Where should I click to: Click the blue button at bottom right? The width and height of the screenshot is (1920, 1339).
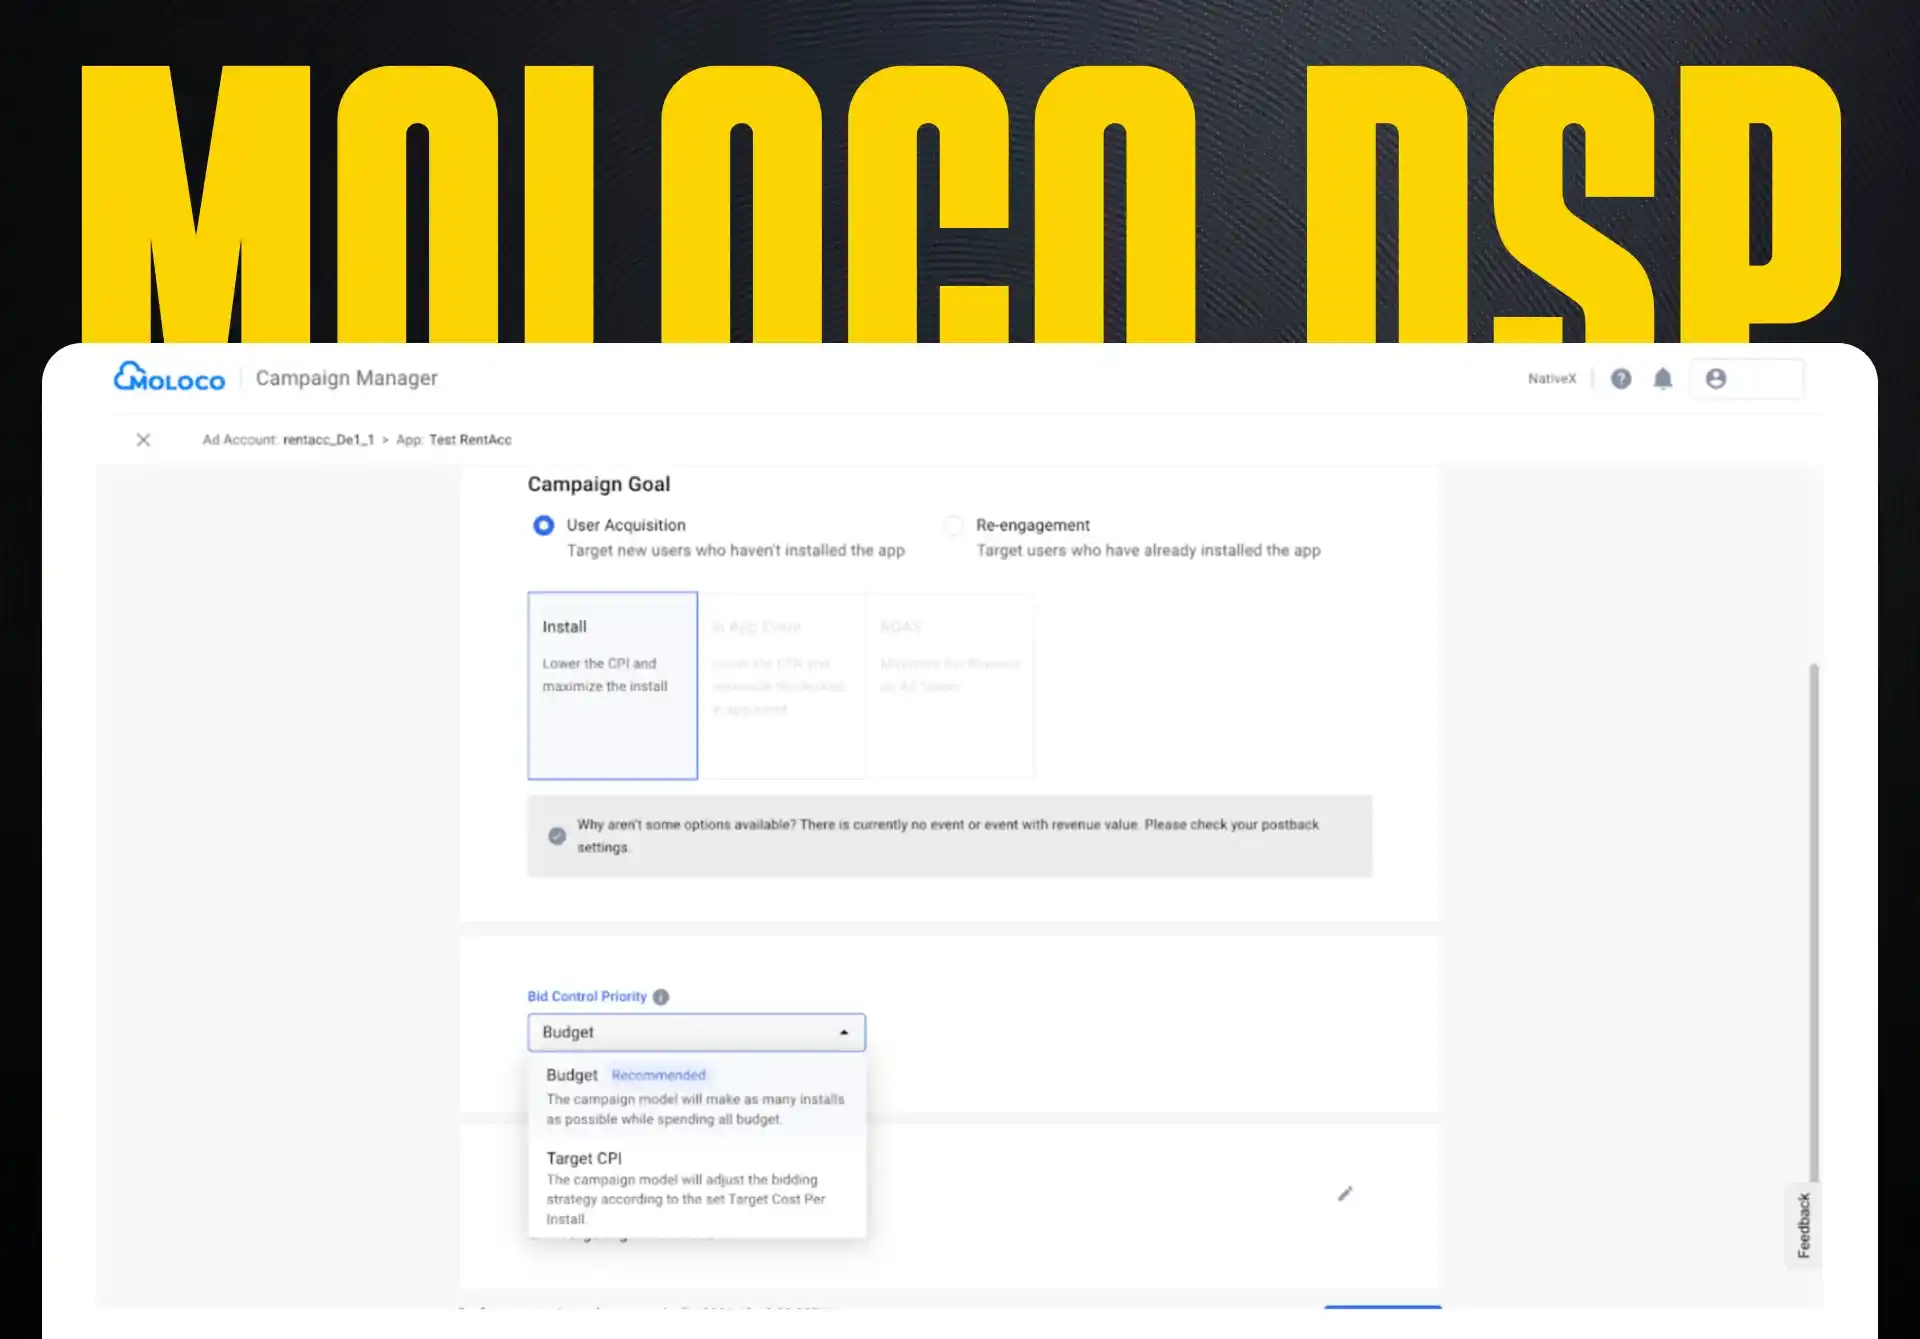[1383, 1307]
